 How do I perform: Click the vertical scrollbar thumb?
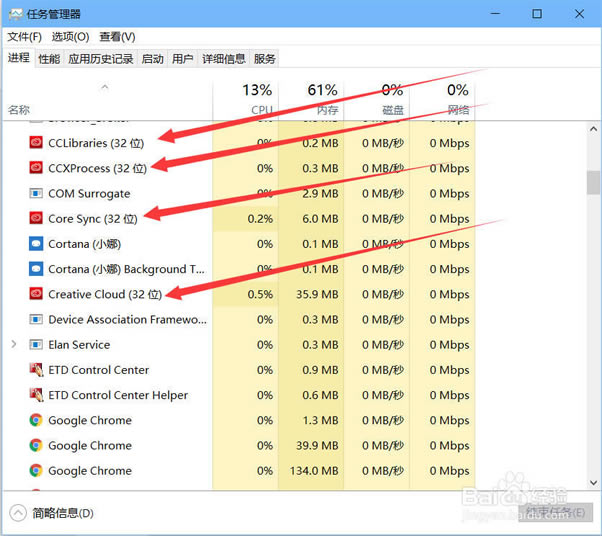593,182
